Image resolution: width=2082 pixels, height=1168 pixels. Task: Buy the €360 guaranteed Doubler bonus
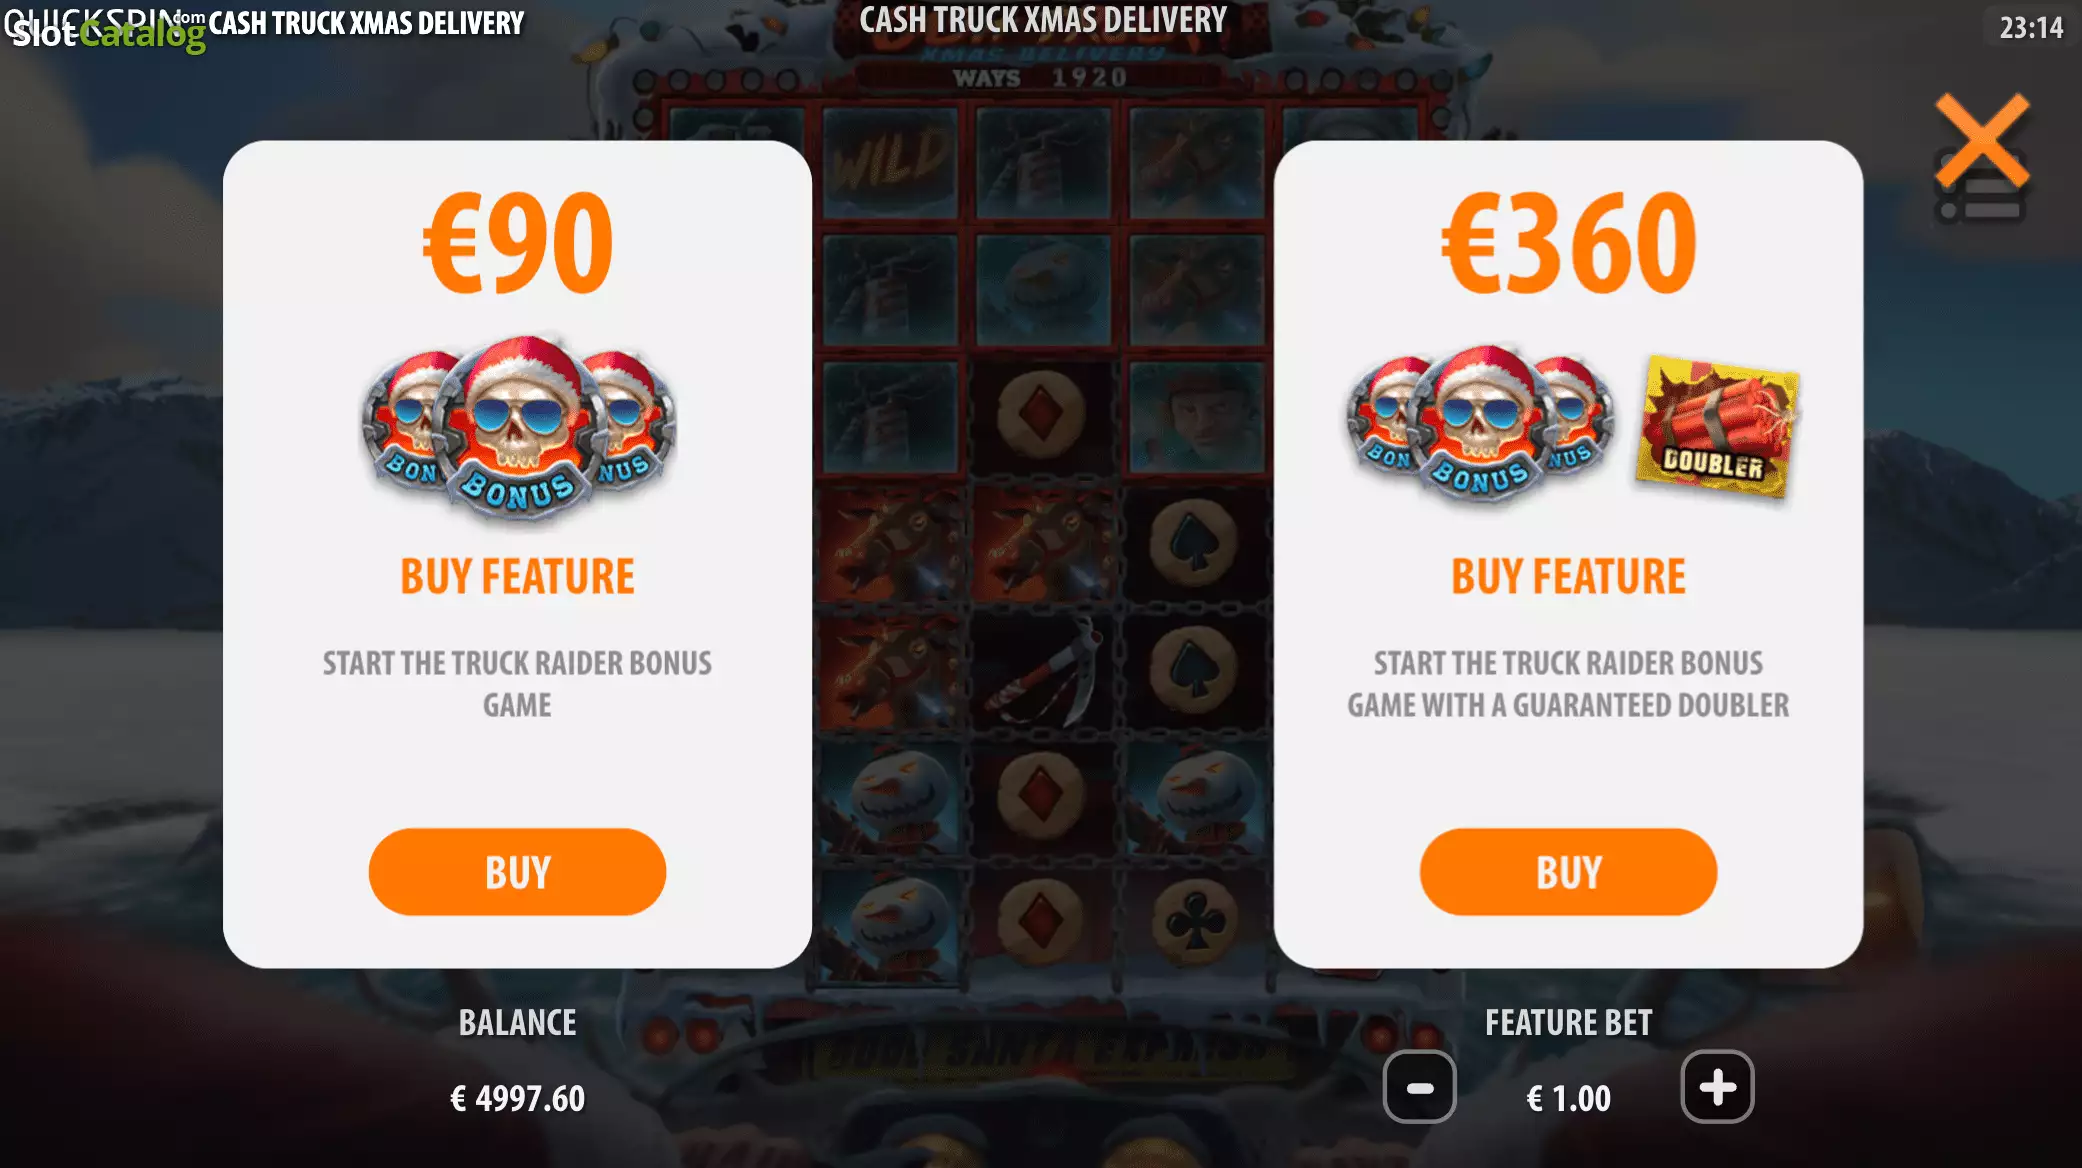click(x=1568, y=871)
